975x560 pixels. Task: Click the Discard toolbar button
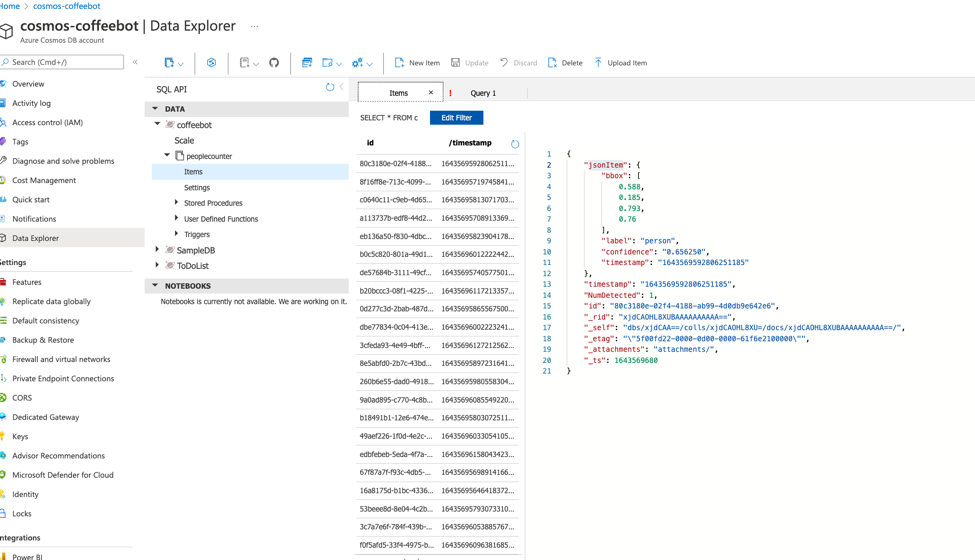click(519, 63)
